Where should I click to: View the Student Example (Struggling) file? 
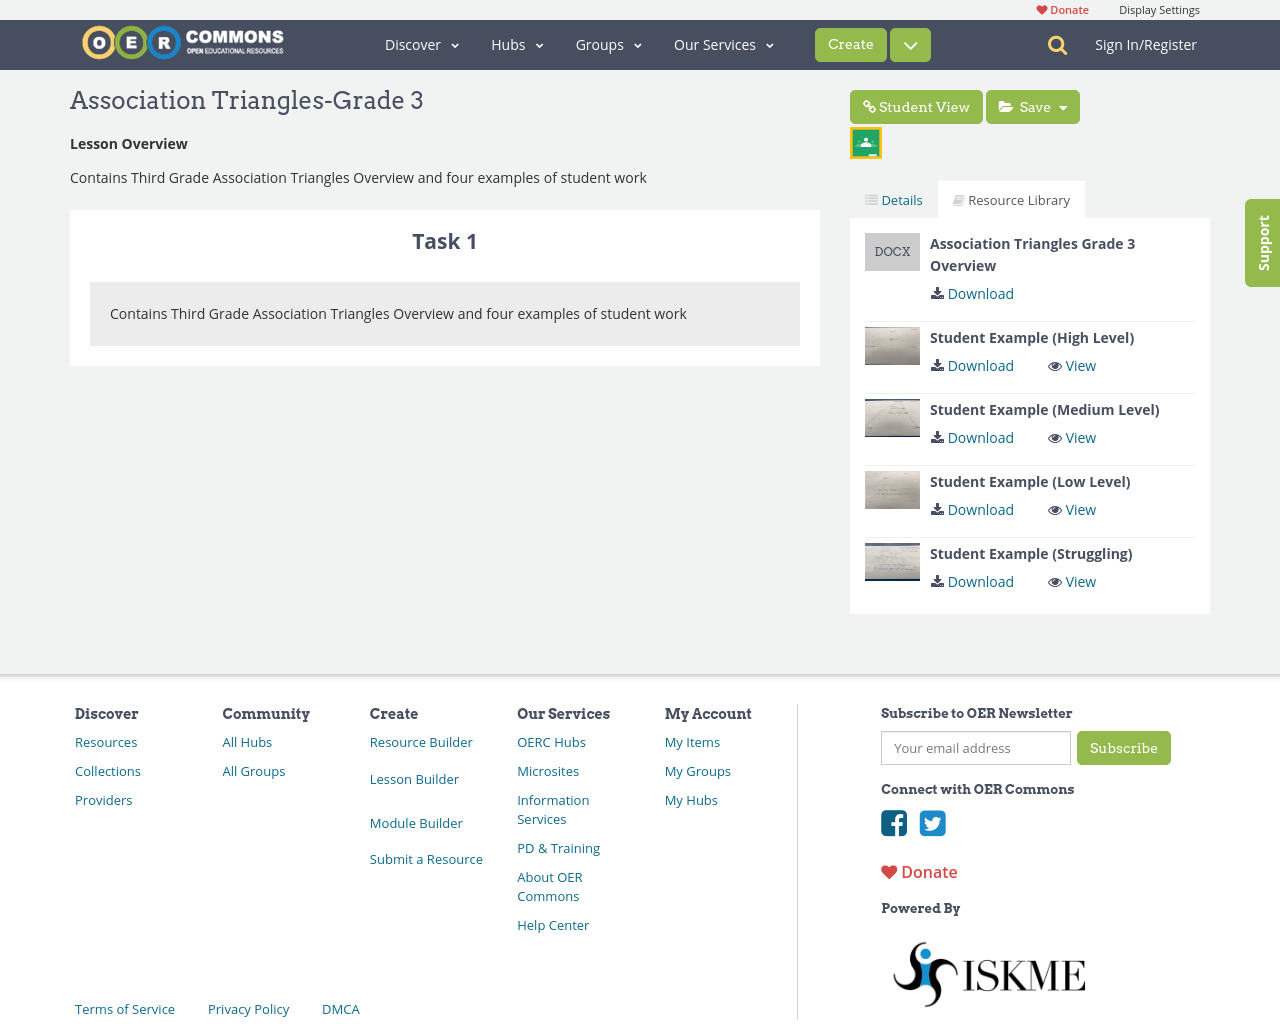click(x=1070, y=581)
